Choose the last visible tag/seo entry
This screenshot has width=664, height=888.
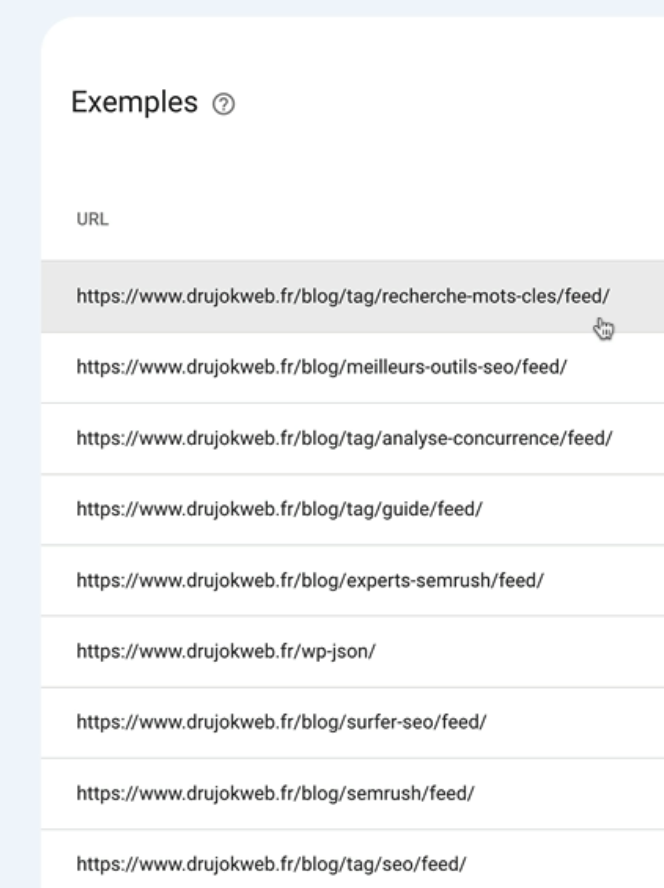[352, 859]
